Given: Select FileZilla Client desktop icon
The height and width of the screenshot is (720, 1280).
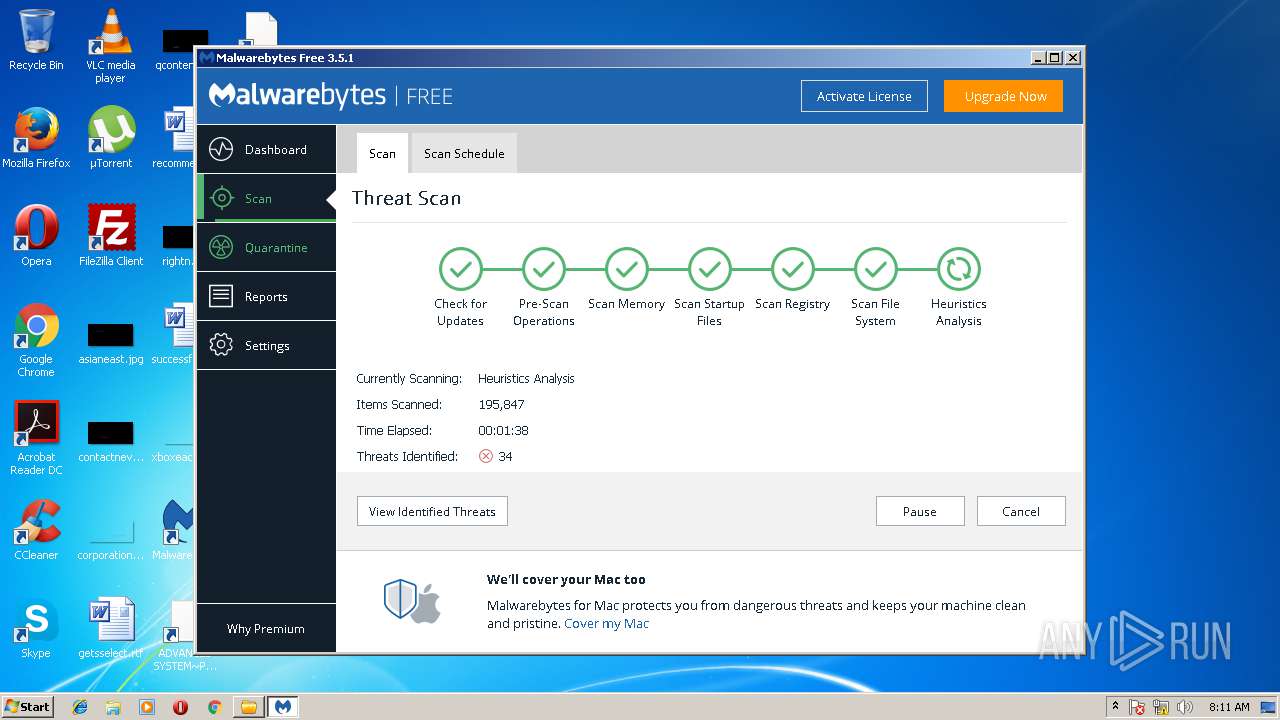Looking at the screenshot, I should [x=110, y=236].
